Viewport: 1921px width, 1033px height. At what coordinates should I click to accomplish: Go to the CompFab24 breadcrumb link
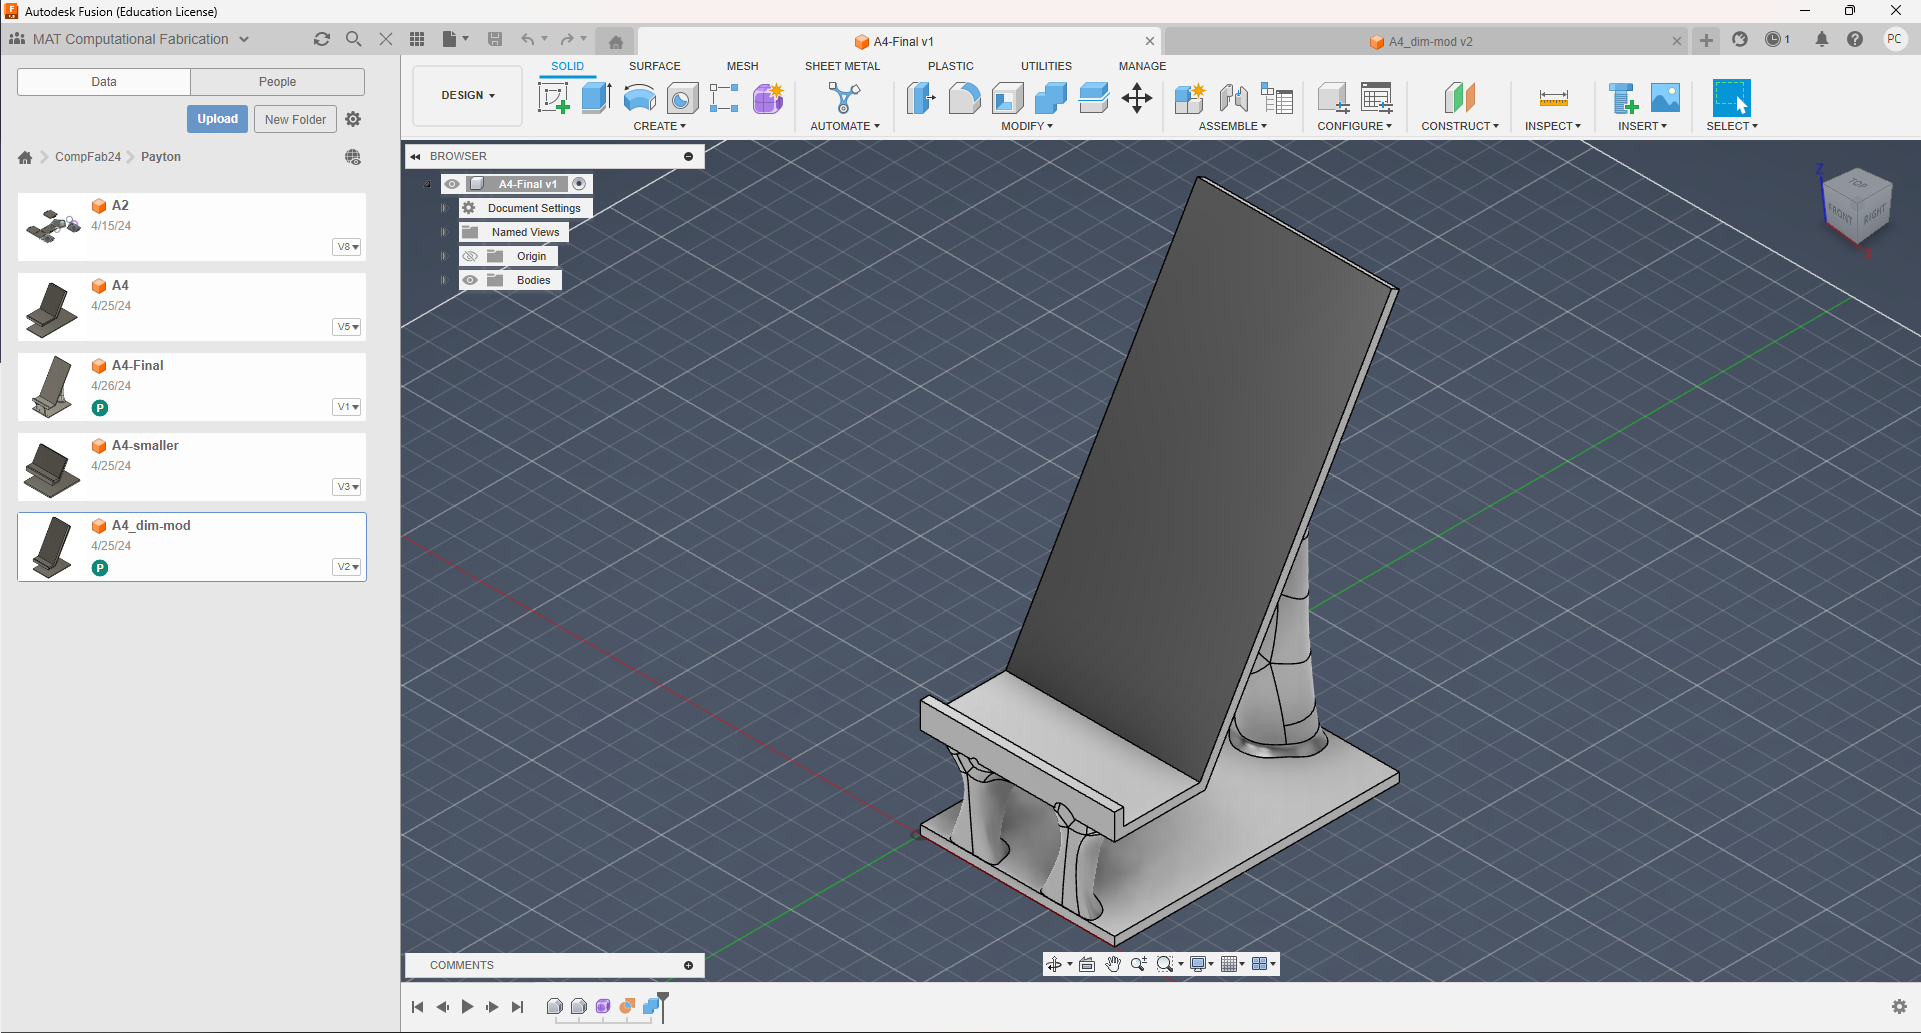click(88, 157)
